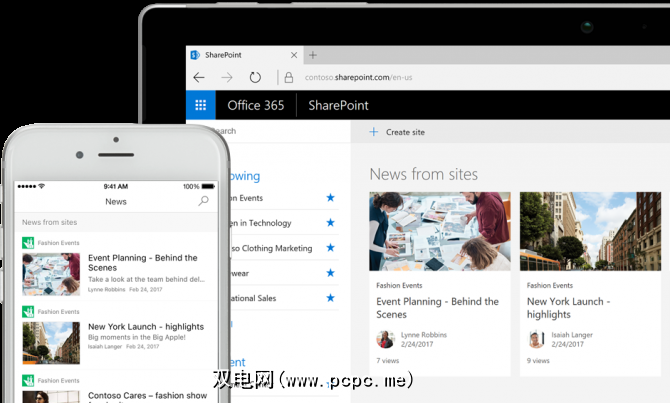
Task: Click the Lynne Robbins author name in browser
Action: pyautogui.click(x=424, y=335)
